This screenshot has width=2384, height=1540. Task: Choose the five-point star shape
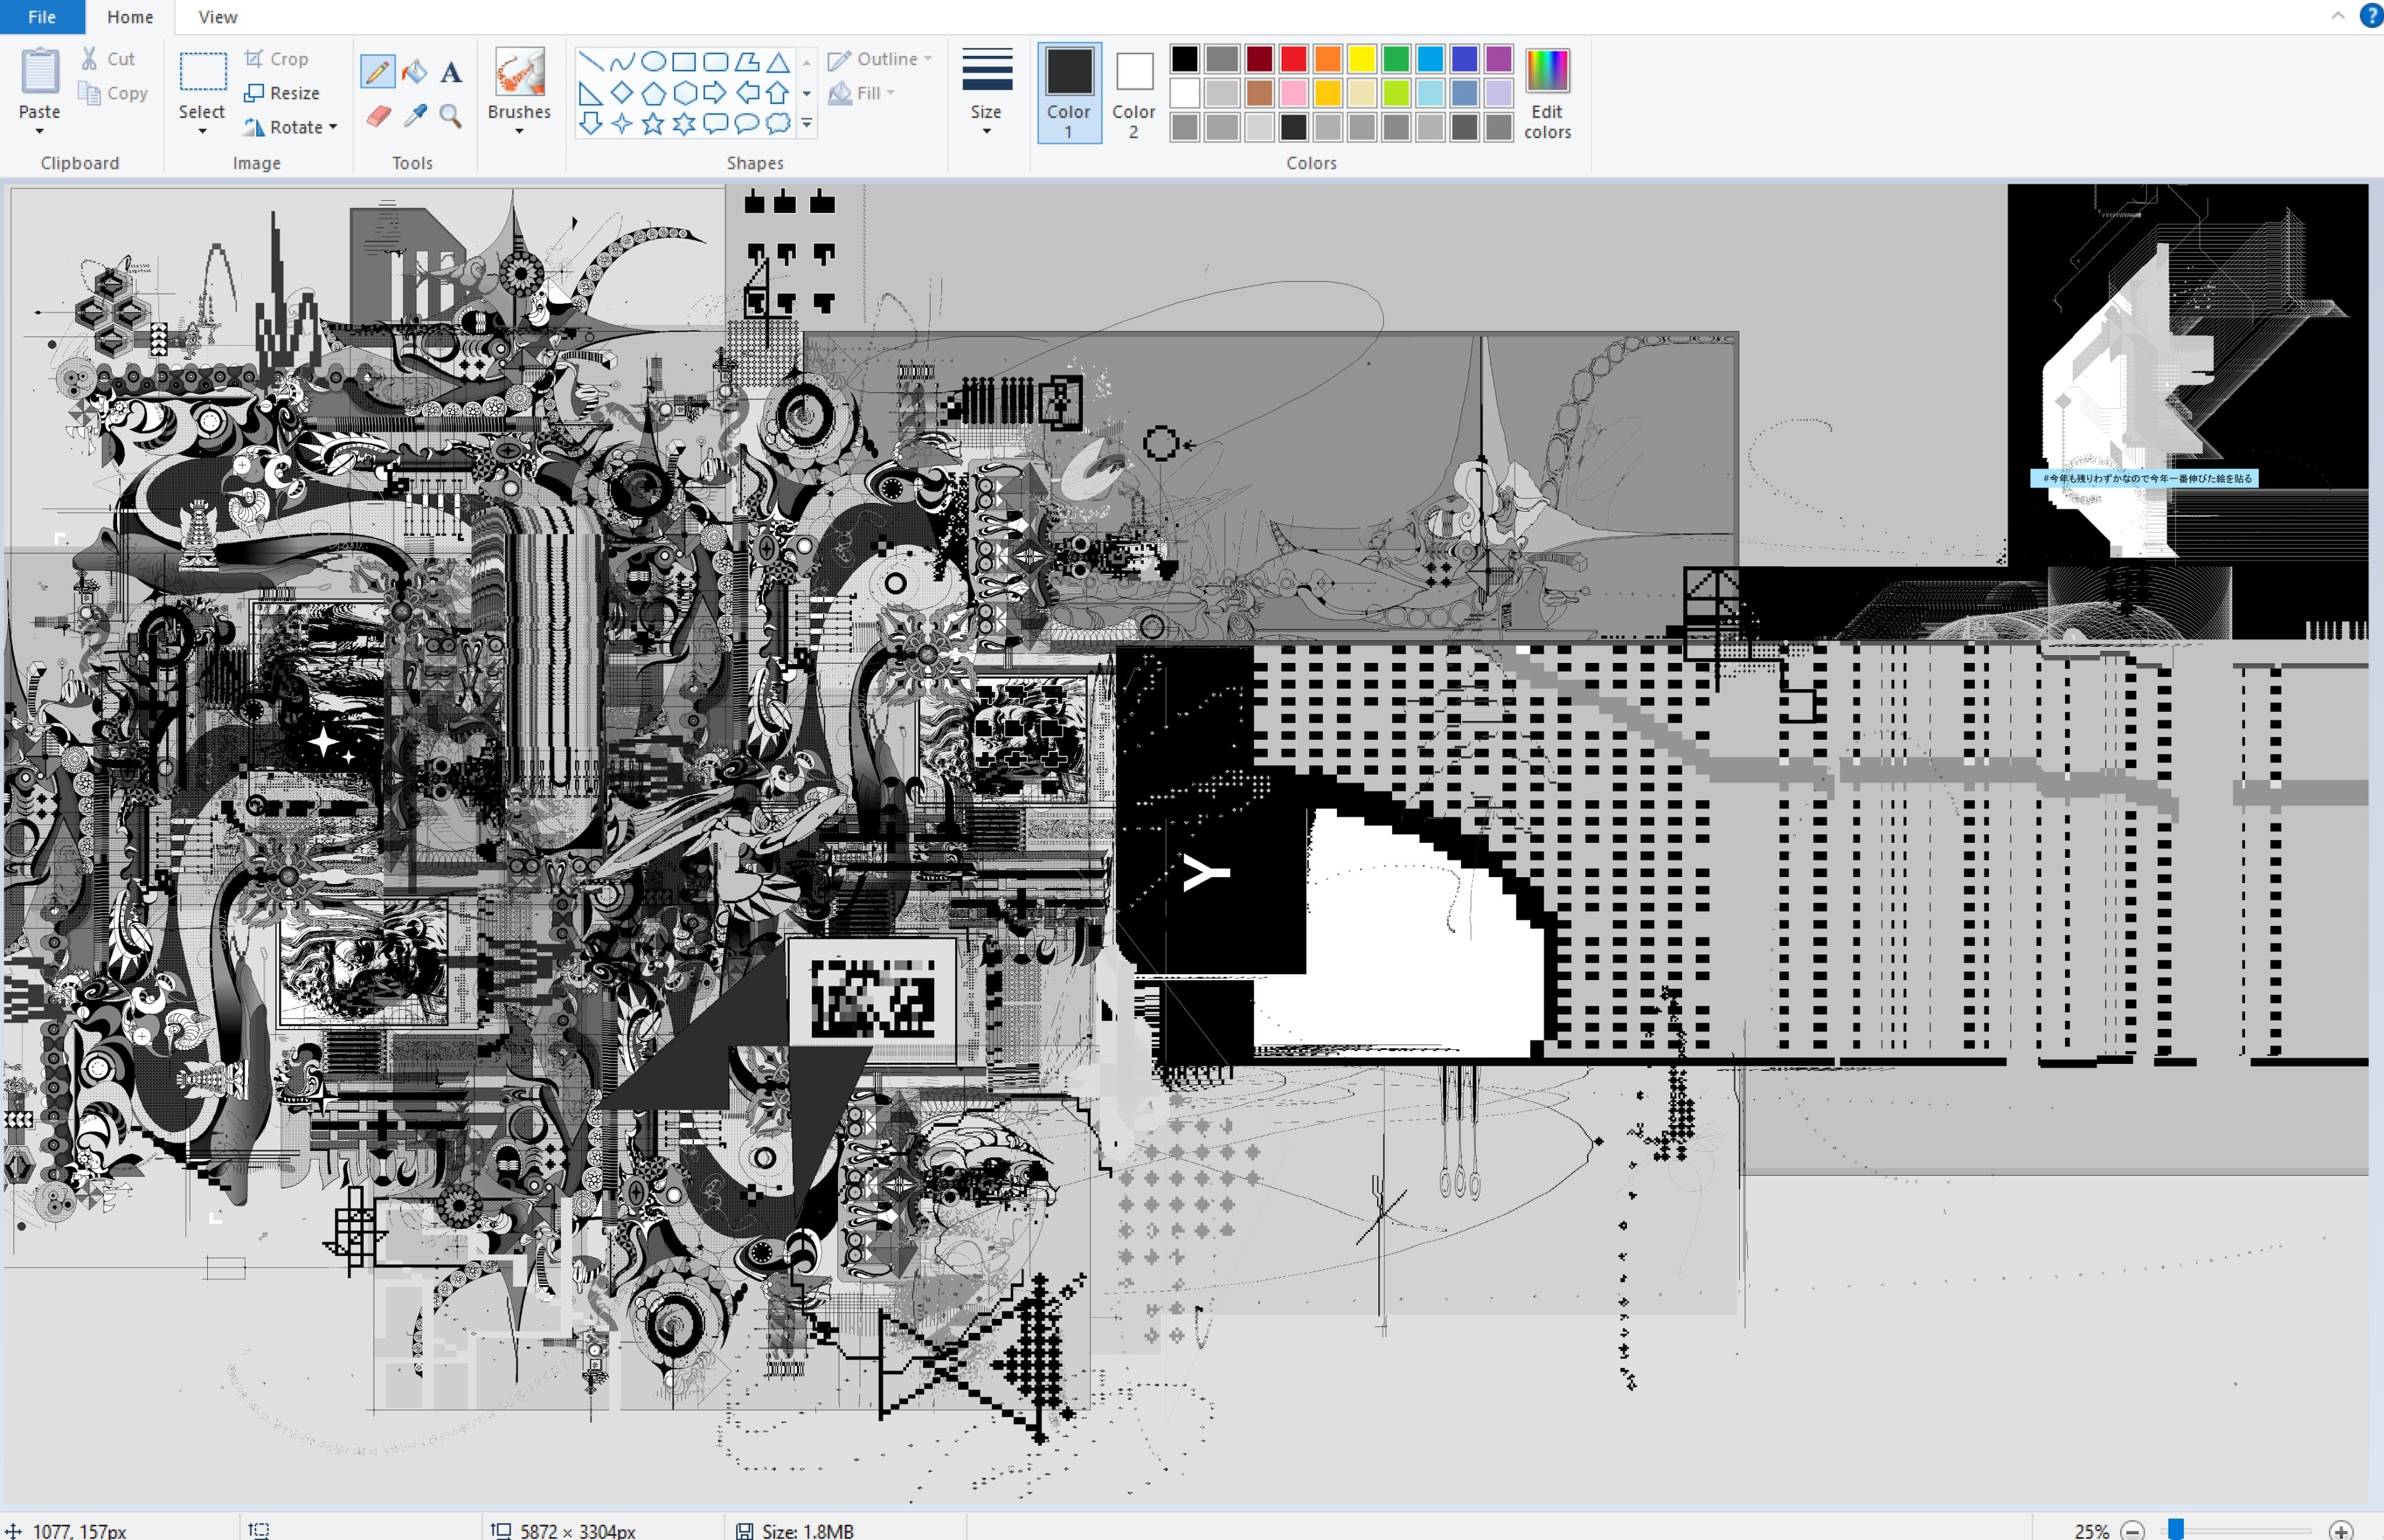653,123
